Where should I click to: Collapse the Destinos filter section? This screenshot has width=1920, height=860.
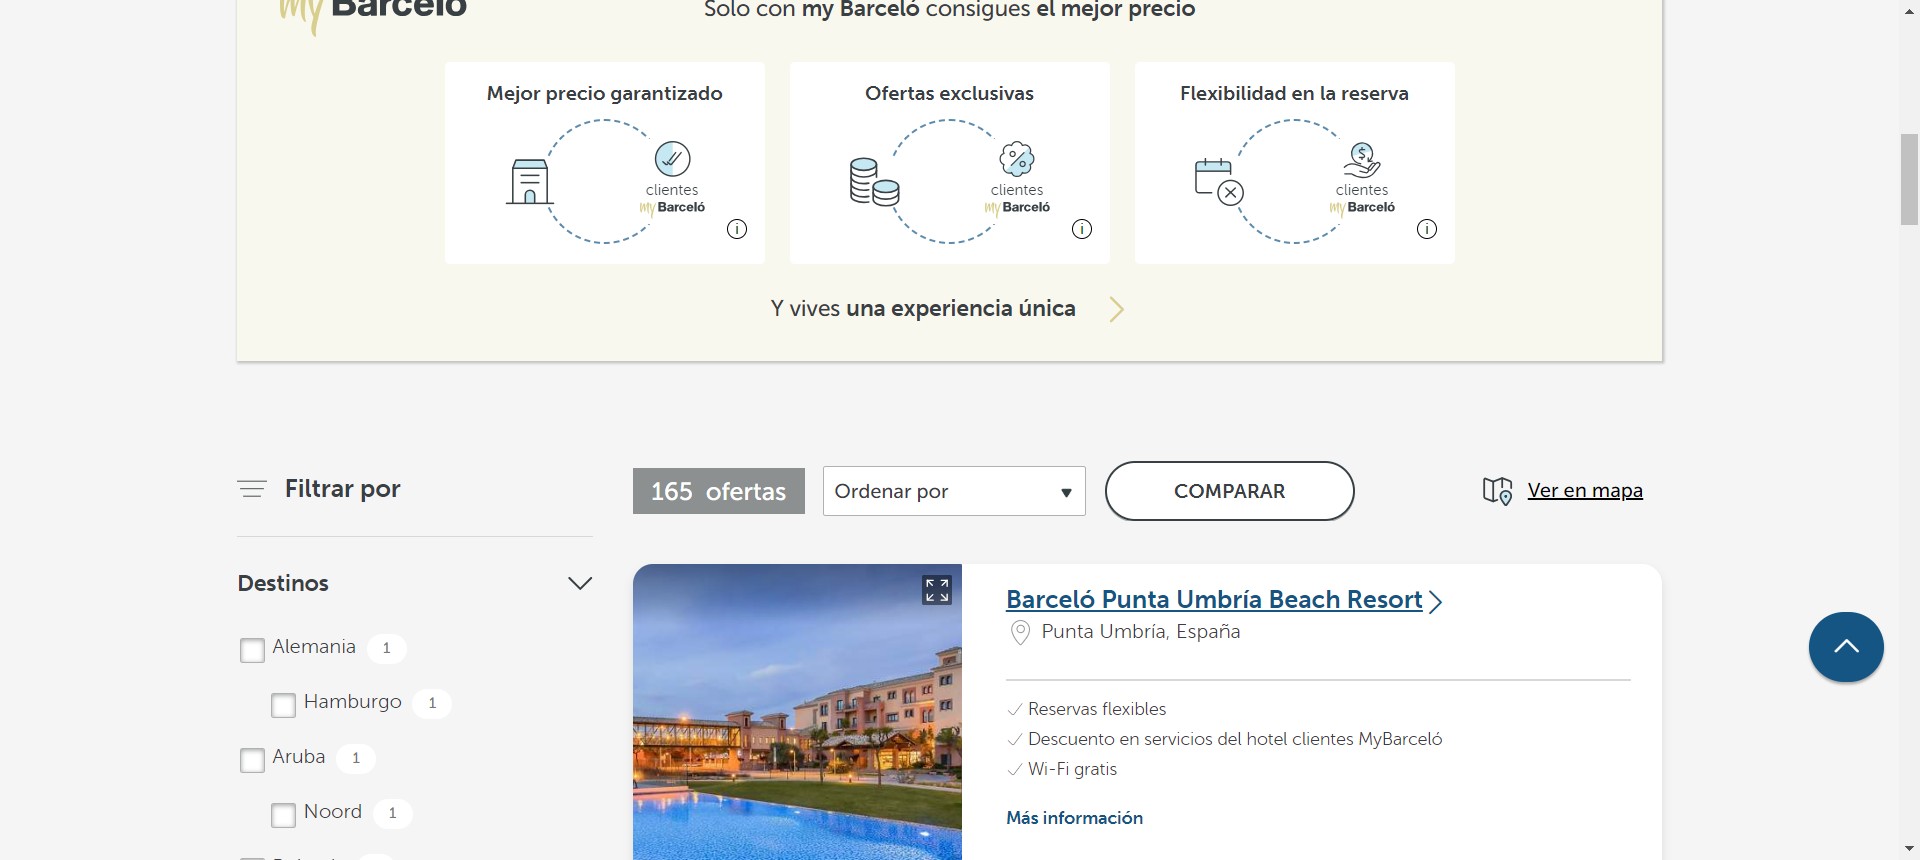pyautogui.click(x=580, y=583)
